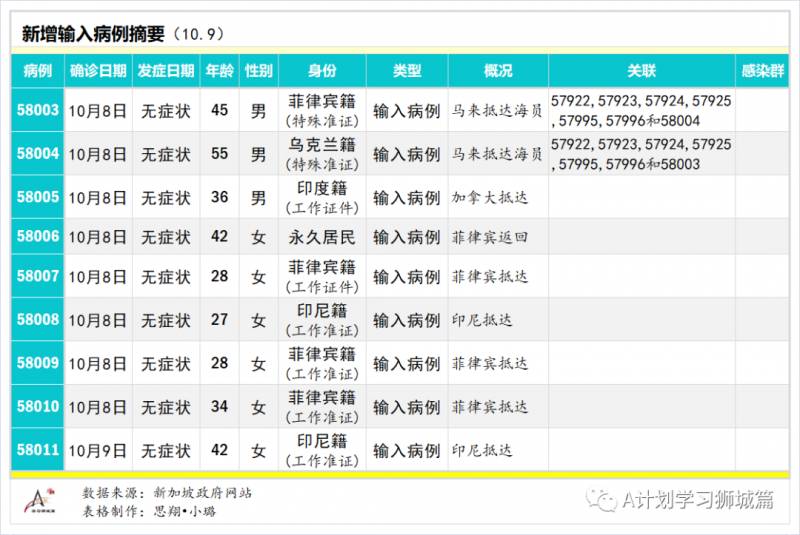
Task: Click age 27 in row 58008
Action: (219, 320)
